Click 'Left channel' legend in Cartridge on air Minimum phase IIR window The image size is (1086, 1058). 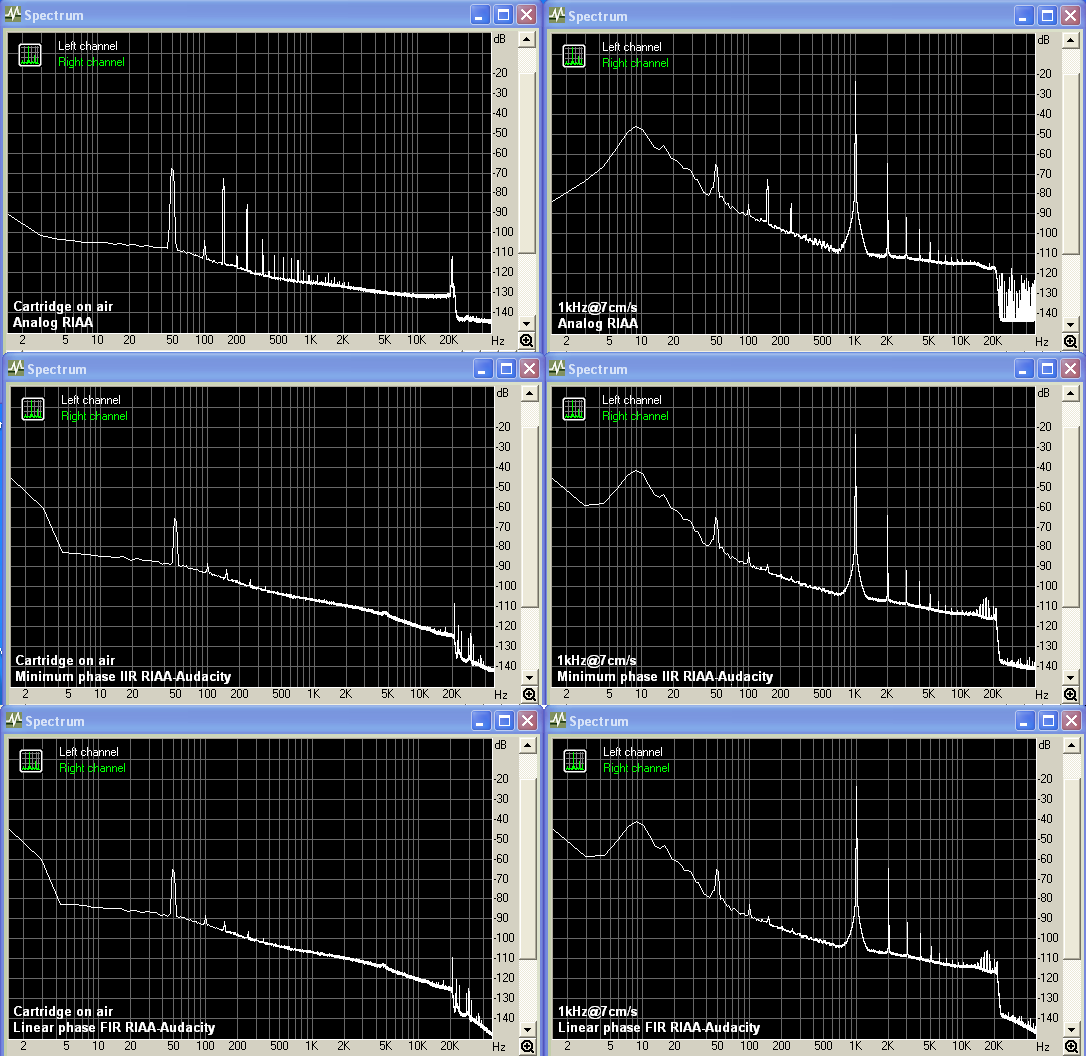pos(91,400)
